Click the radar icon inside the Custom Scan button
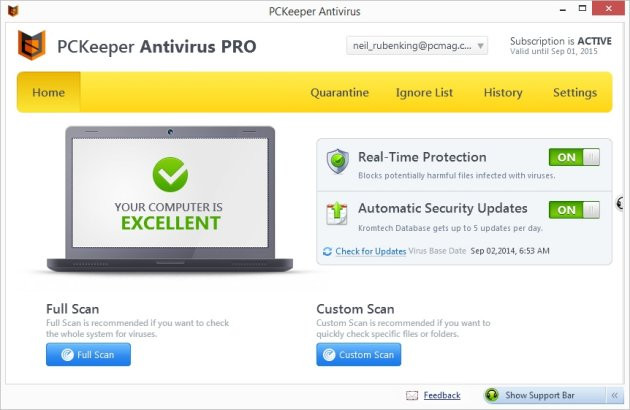The width and height of the screenshot is (630, 410). 329,355
